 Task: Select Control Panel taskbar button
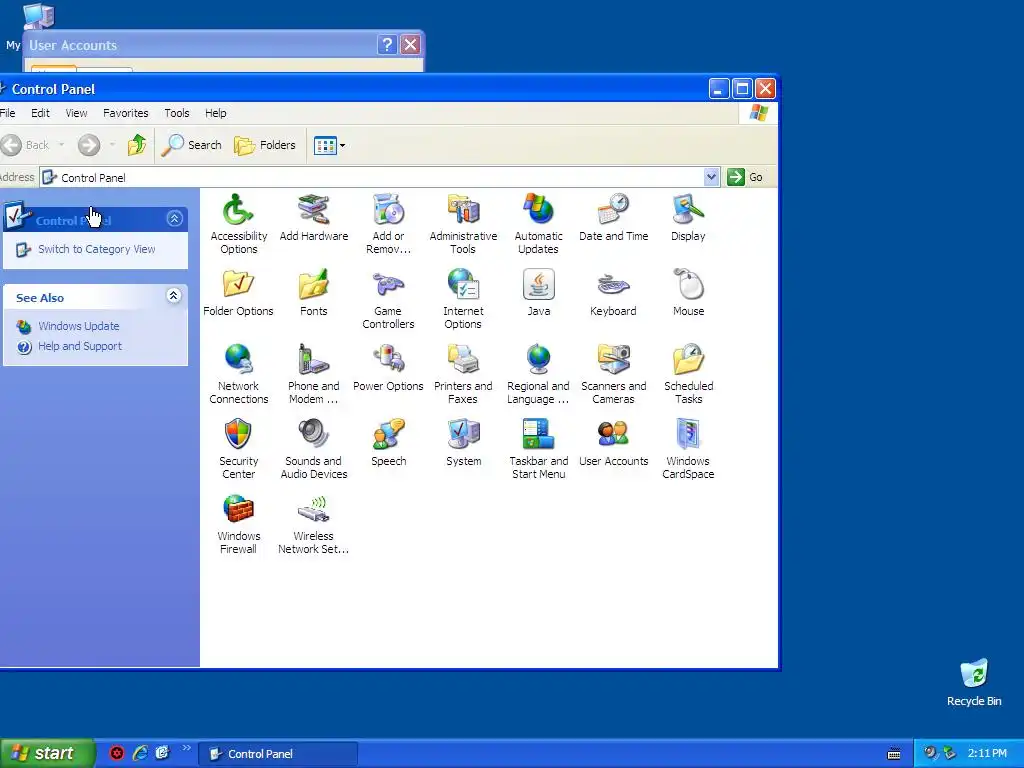pos(278,754)
